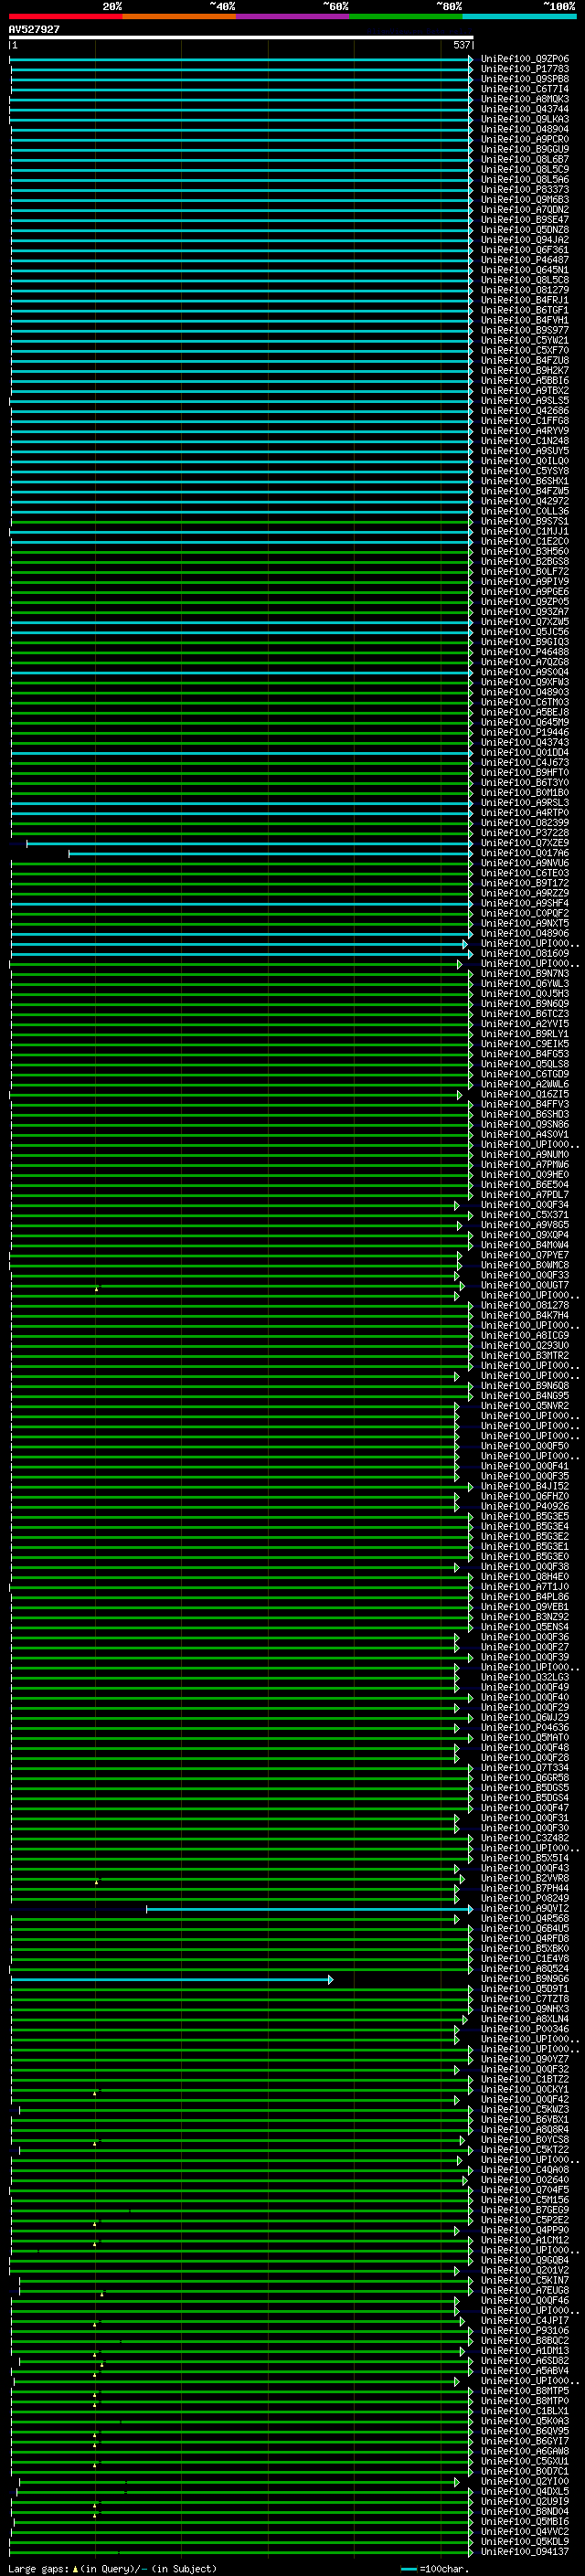This screenshot has width=585, height=2576.
Task: Select the UniRef100_Q16ZI5 label
Action: pos(525,1094)
